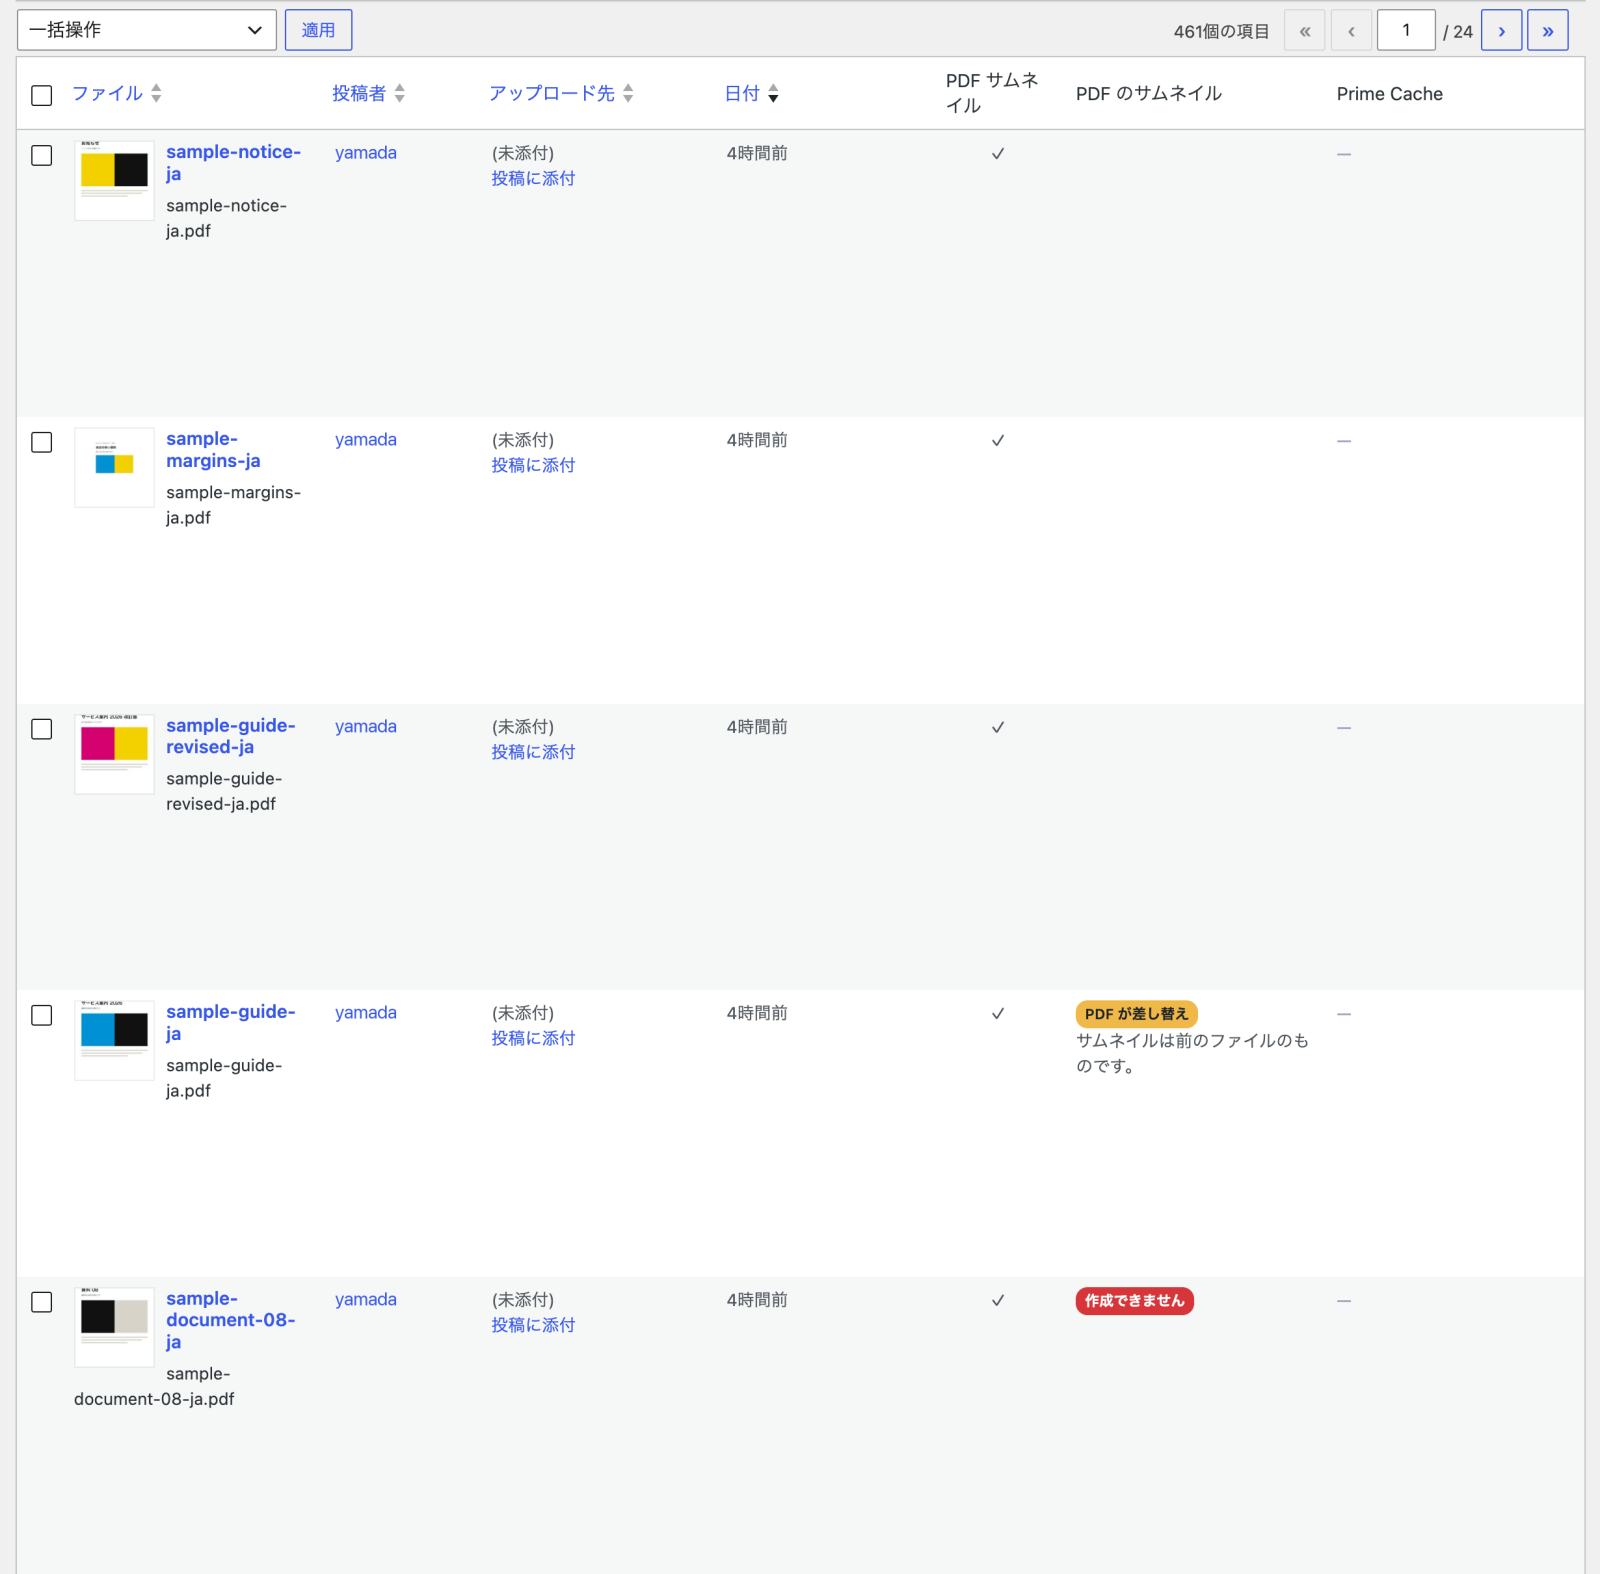1600x1574 pixels.
Task: Click the Prime Cache column header
Action: click(x=1389, y=94)
